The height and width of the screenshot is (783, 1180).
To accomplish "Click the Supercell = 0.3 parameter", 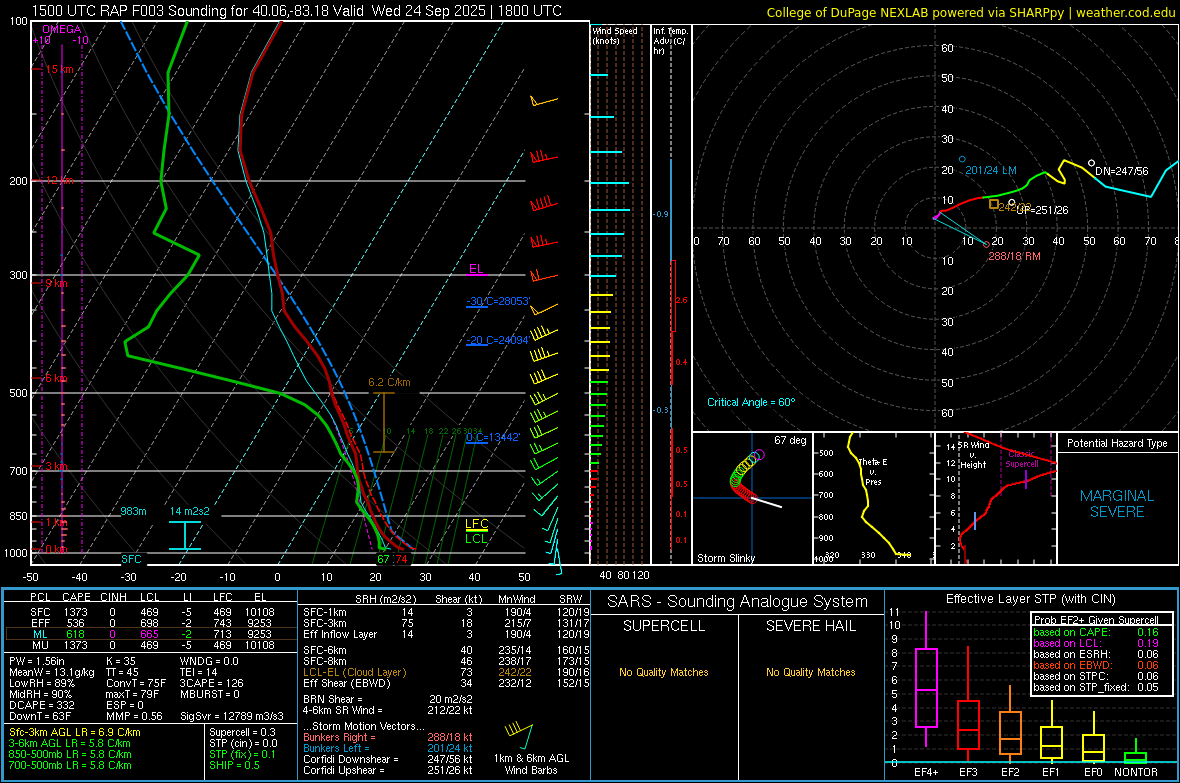I will click(x=242, y=732).
